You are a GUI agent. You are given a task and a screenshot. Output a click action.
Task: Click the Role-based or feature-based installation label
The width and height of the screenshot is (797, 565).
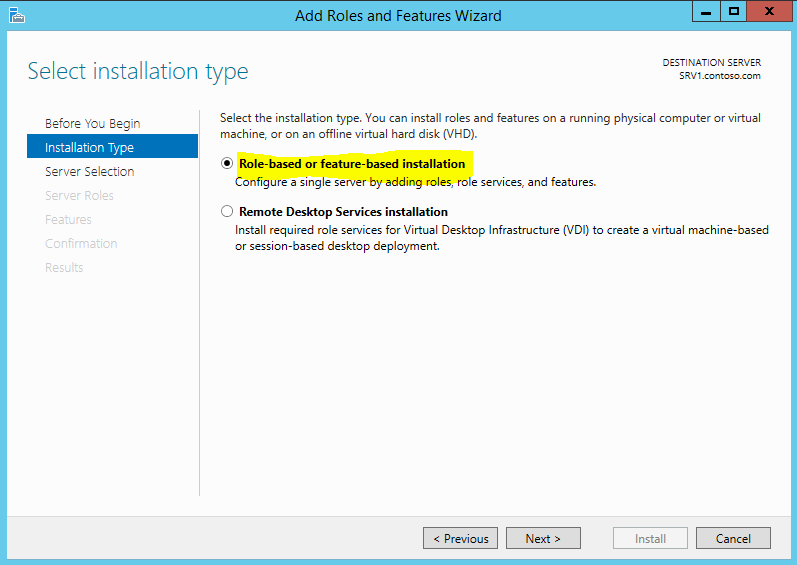(x=352, y=164)
